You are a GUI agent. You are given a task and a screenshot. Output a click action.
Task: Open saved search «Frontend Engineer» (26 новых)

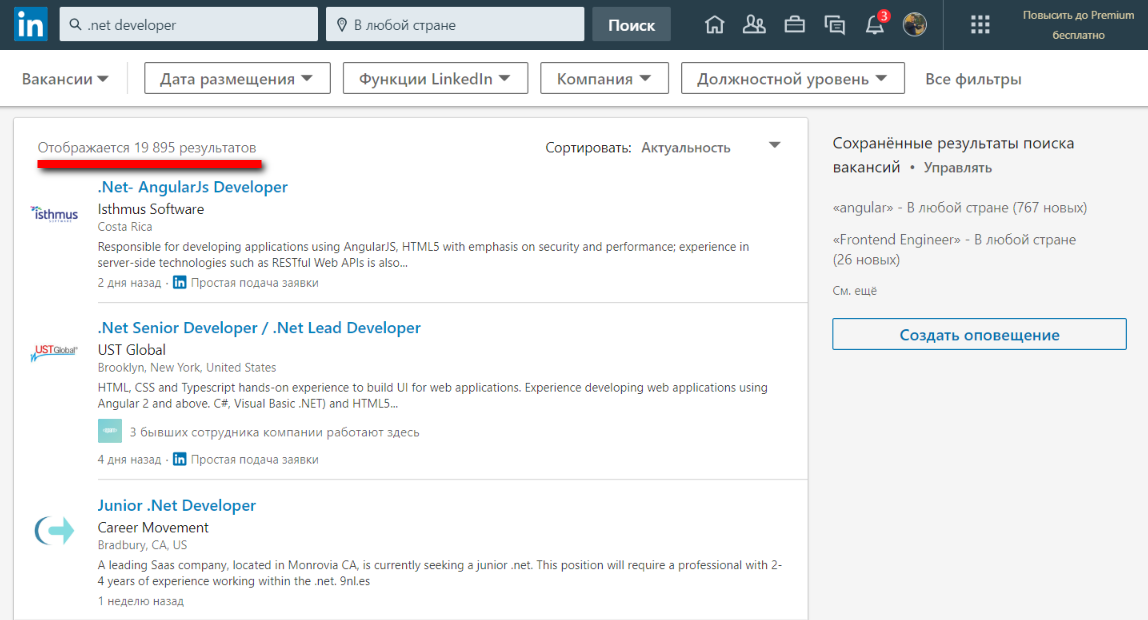tap(954, 250)
